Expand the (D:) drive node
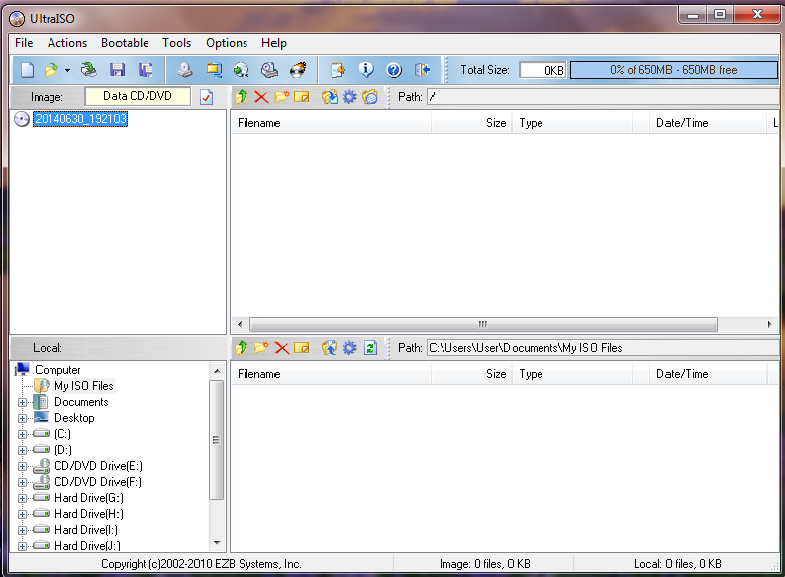The width and height of the screenshot is (785, 577). pos(23,450)
